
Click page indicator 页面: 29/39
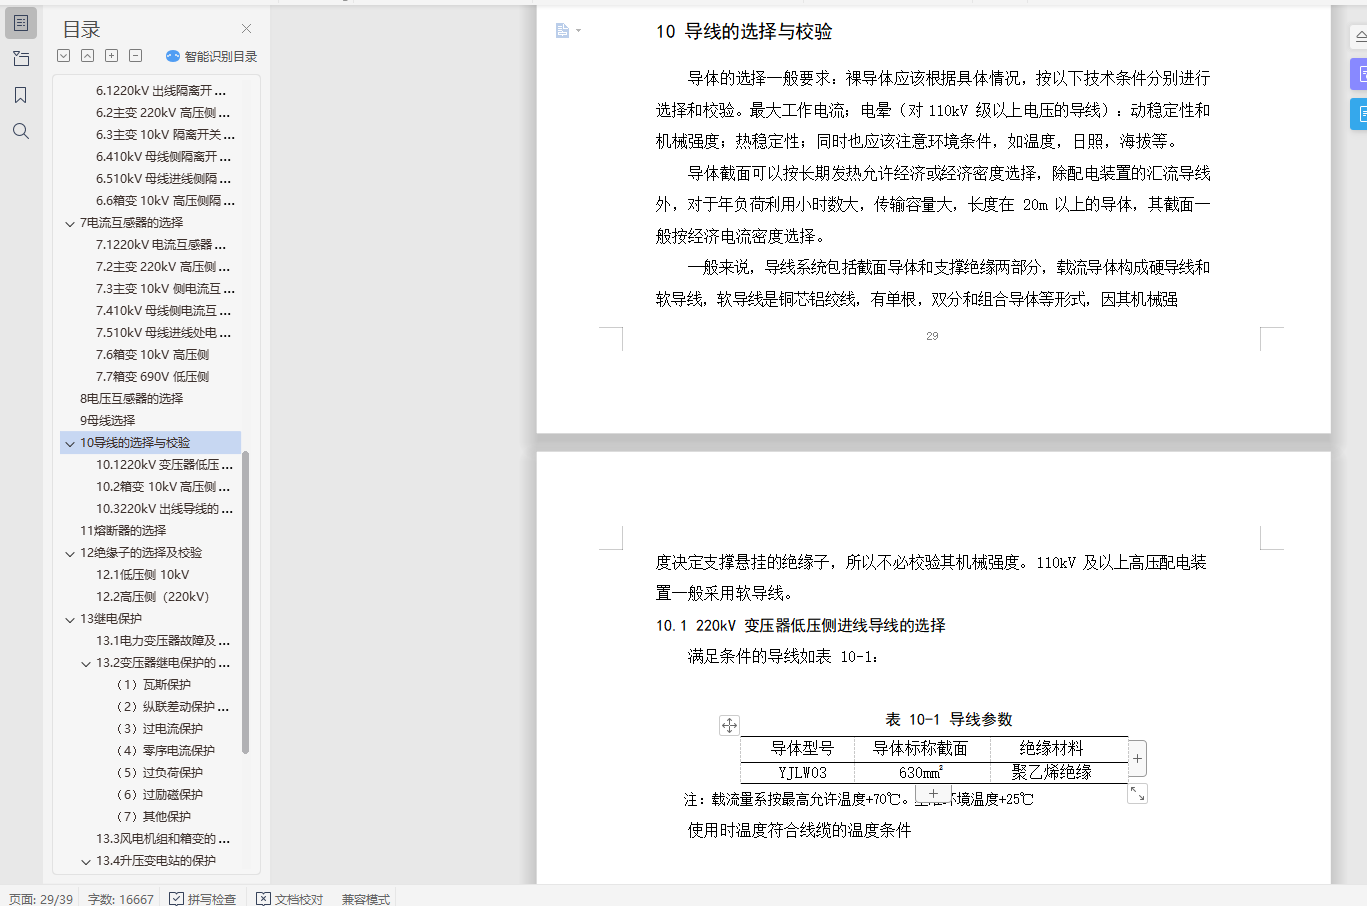41,899
